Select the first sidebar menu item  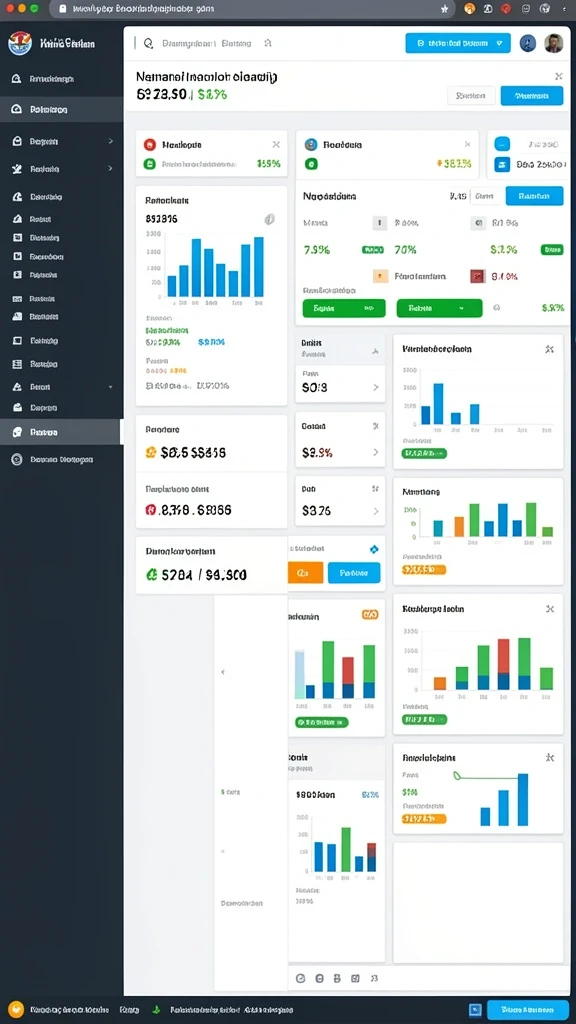61,78
